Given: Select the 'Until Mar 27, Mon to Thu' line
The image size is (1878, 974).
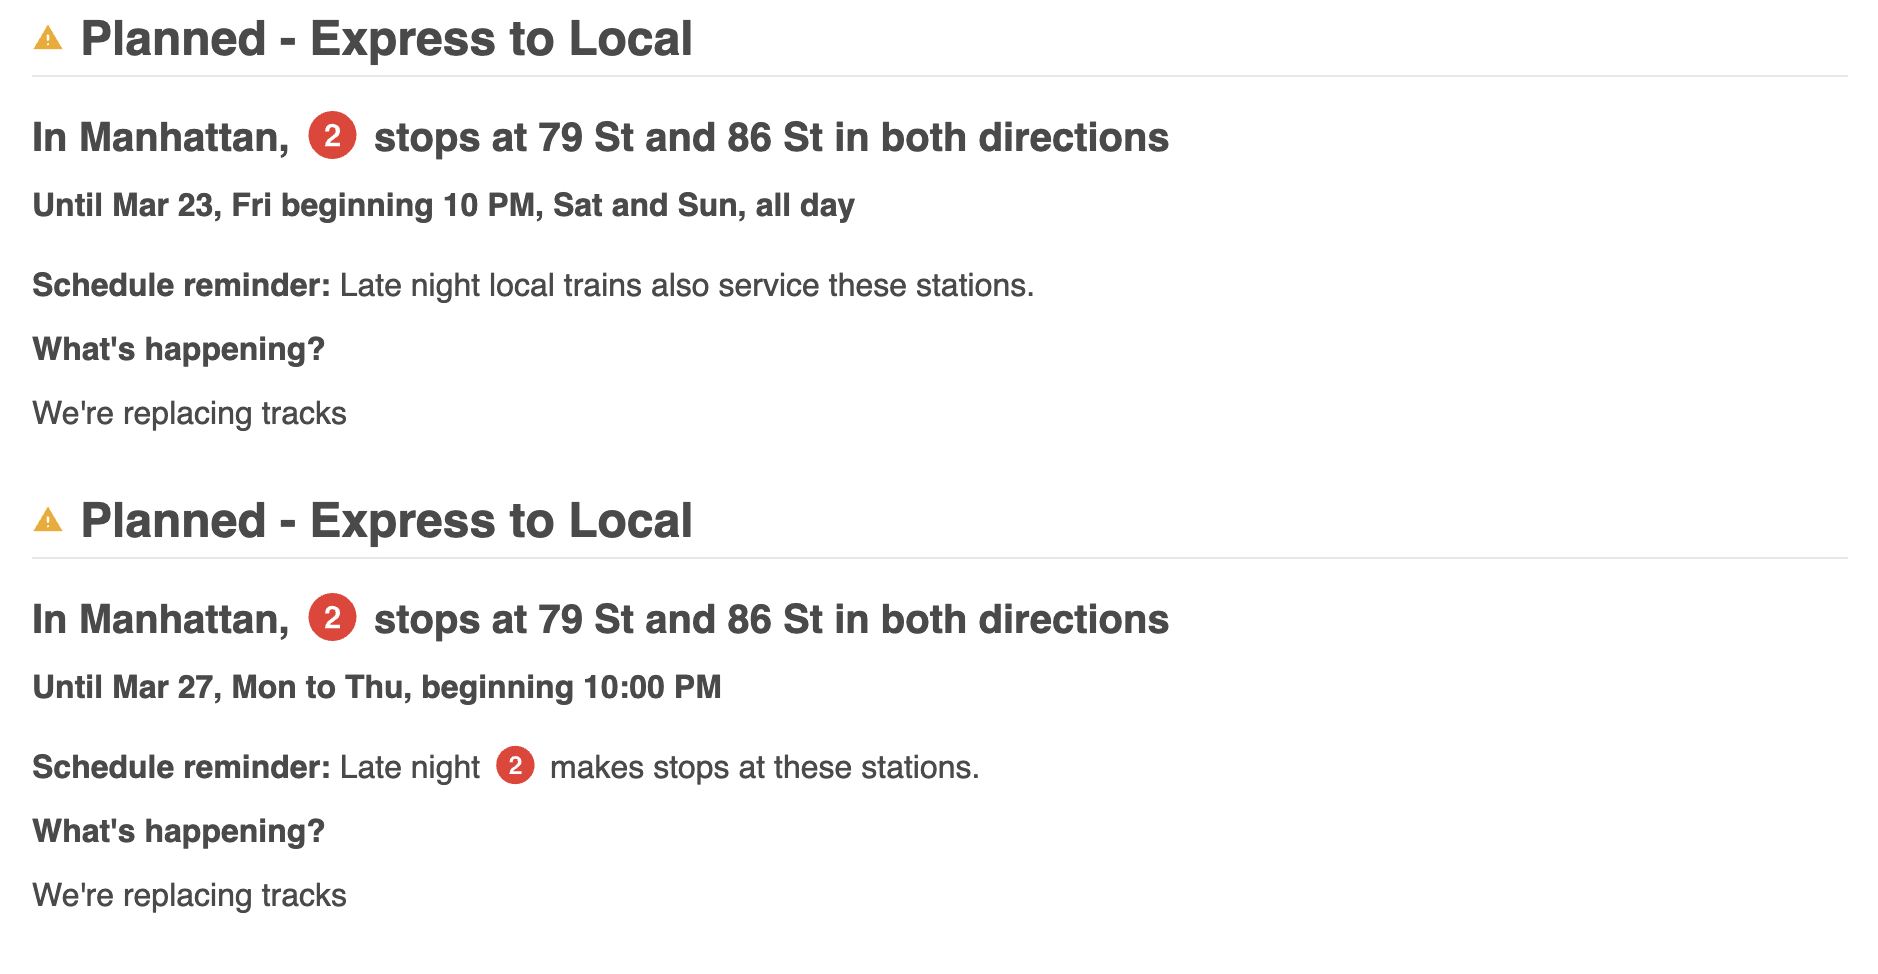Looking at the screenshot, I should pos(377,687).
